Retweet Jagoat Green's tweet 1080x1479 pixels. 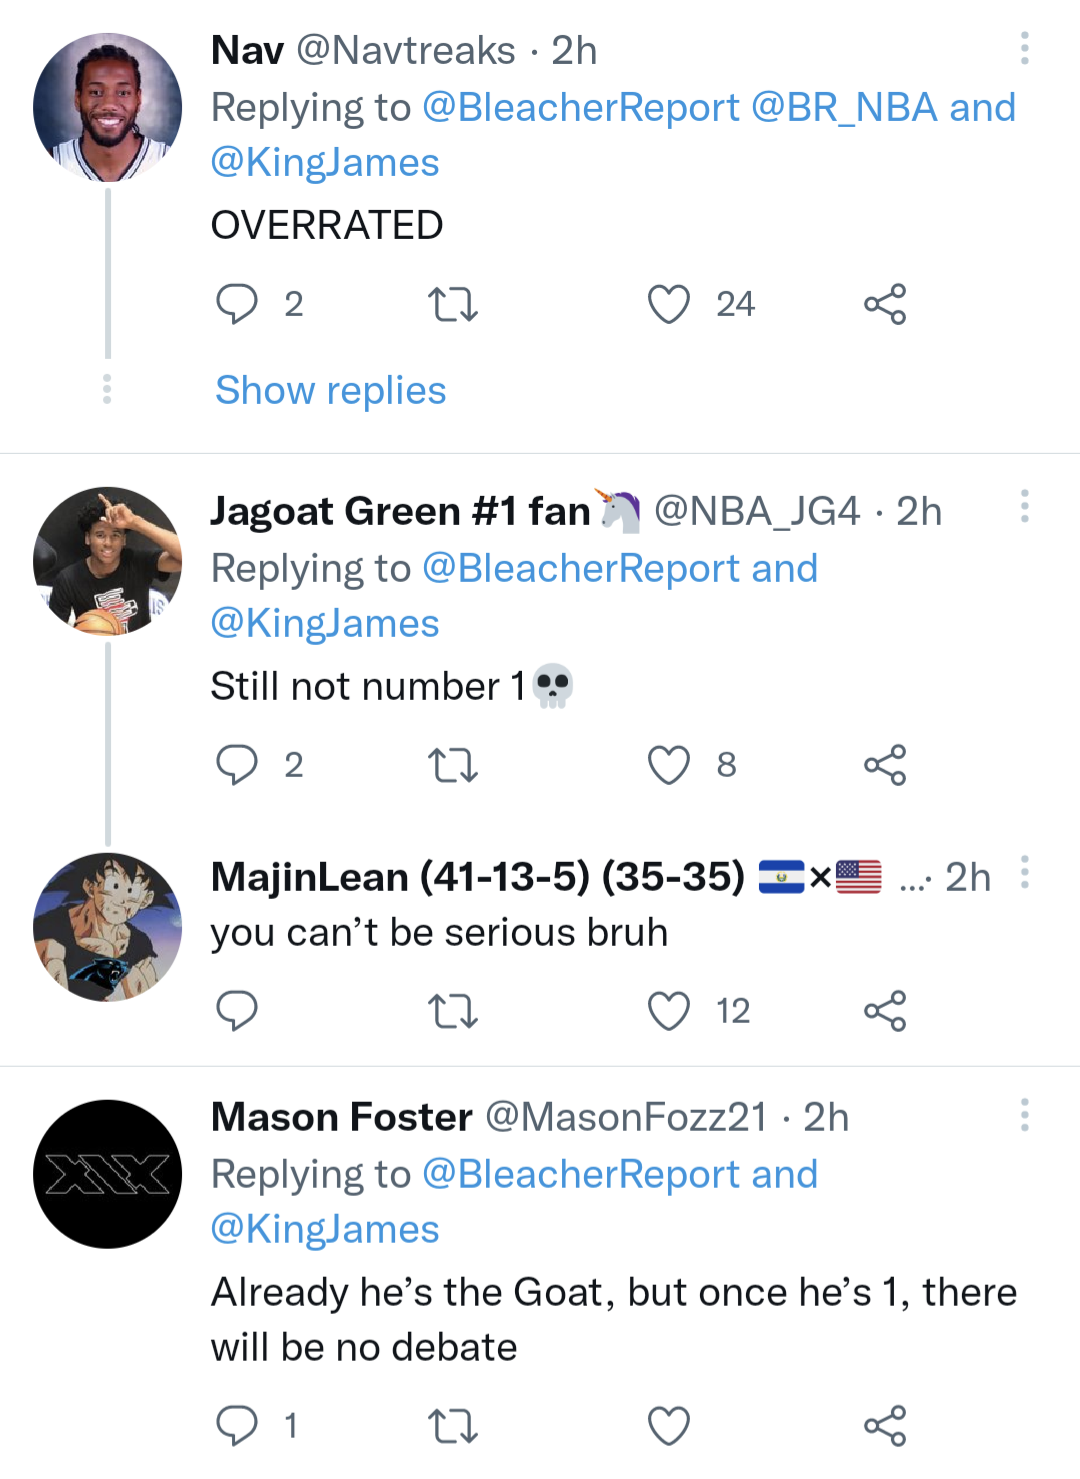(452, 765)
